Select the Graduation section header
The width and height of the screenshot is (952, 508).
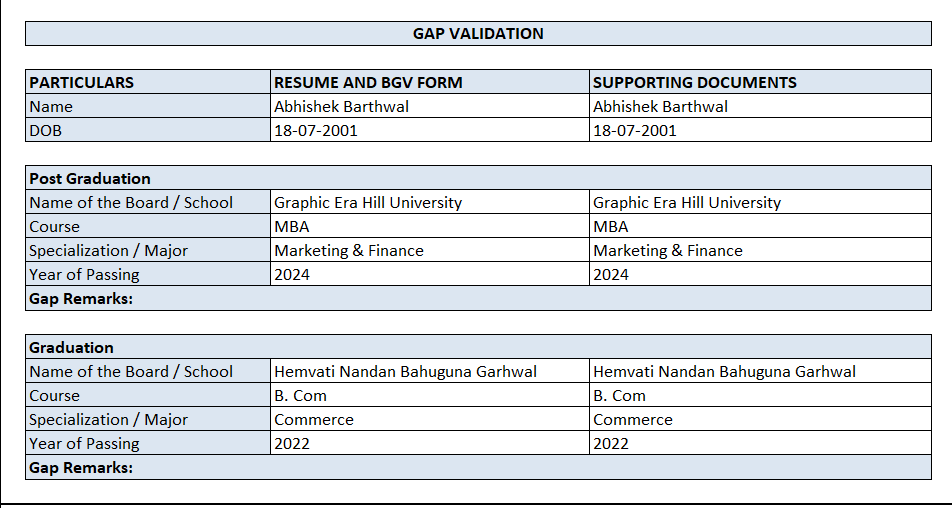click(x=478, y=348)
